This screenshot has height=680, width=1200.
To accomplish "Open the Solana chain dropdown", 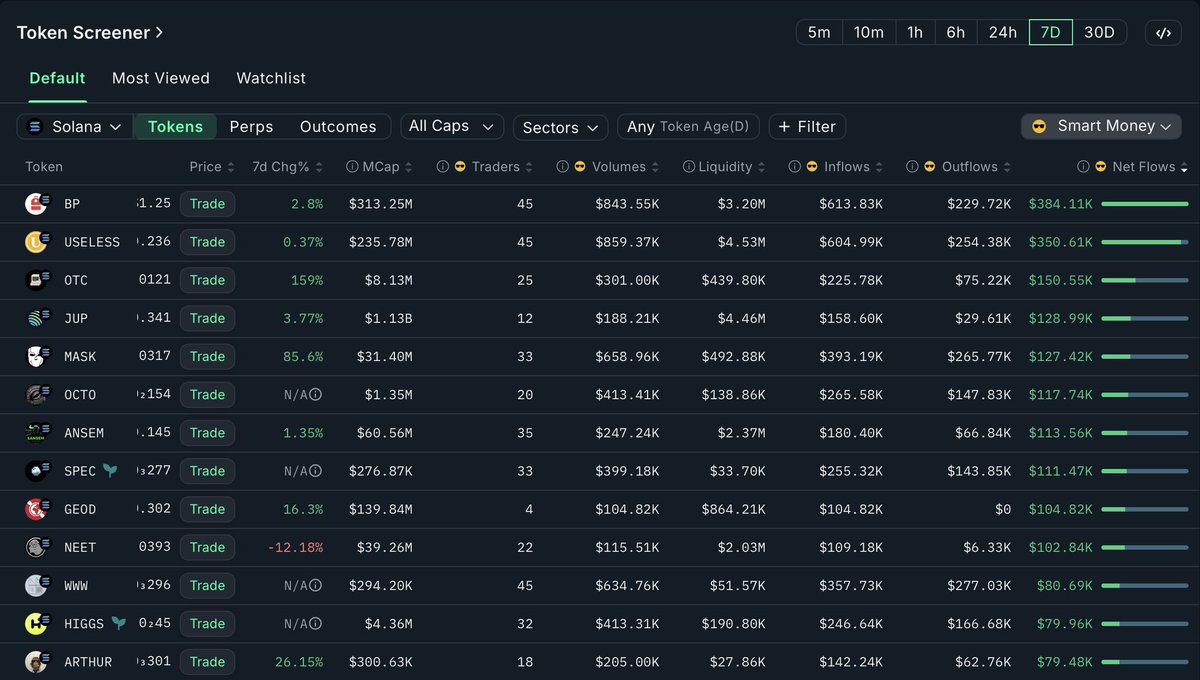I will pos(75,127).
